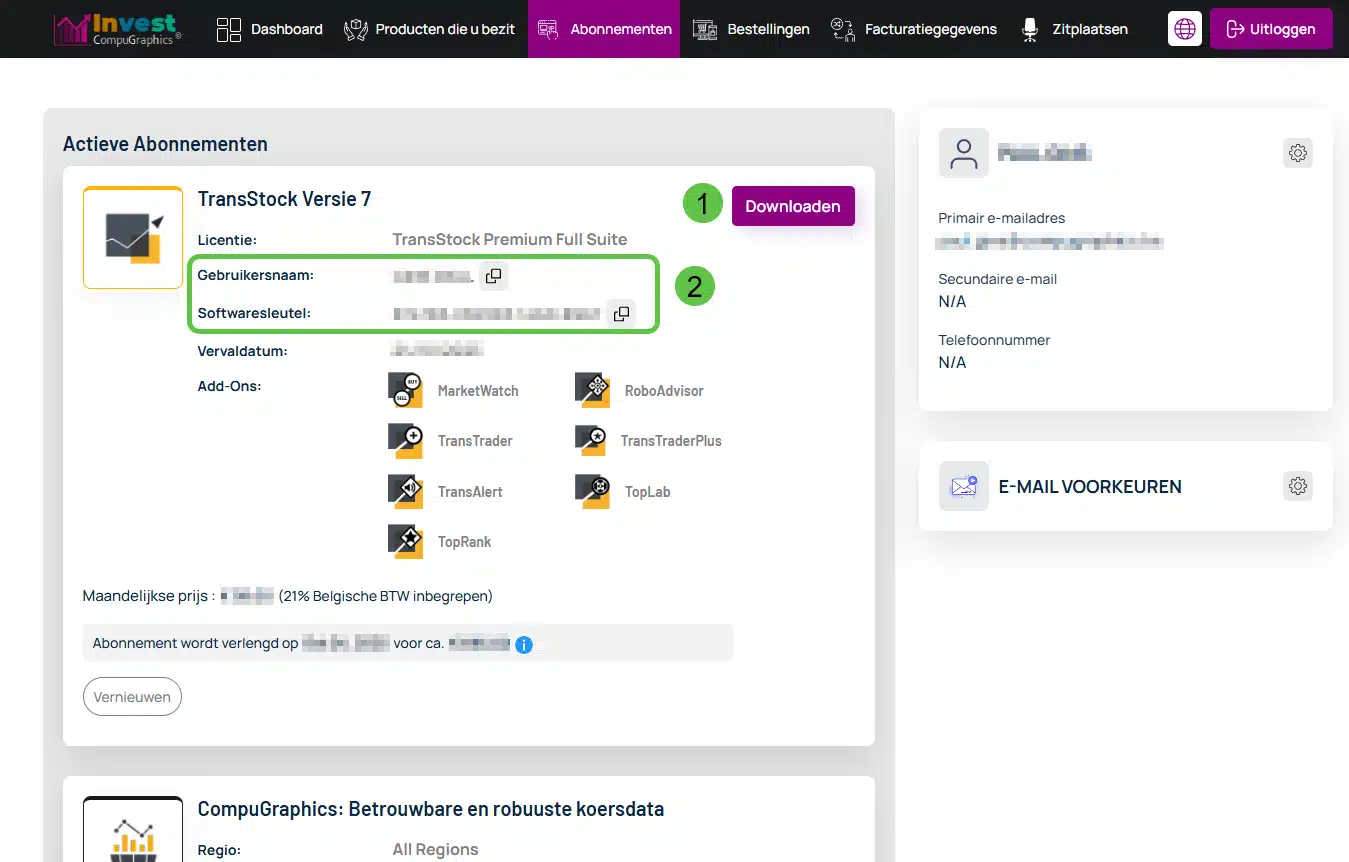Open the Facturatiegegevens menu item
The height and width of the screenshot is (862, 1349).
(914, 29)
